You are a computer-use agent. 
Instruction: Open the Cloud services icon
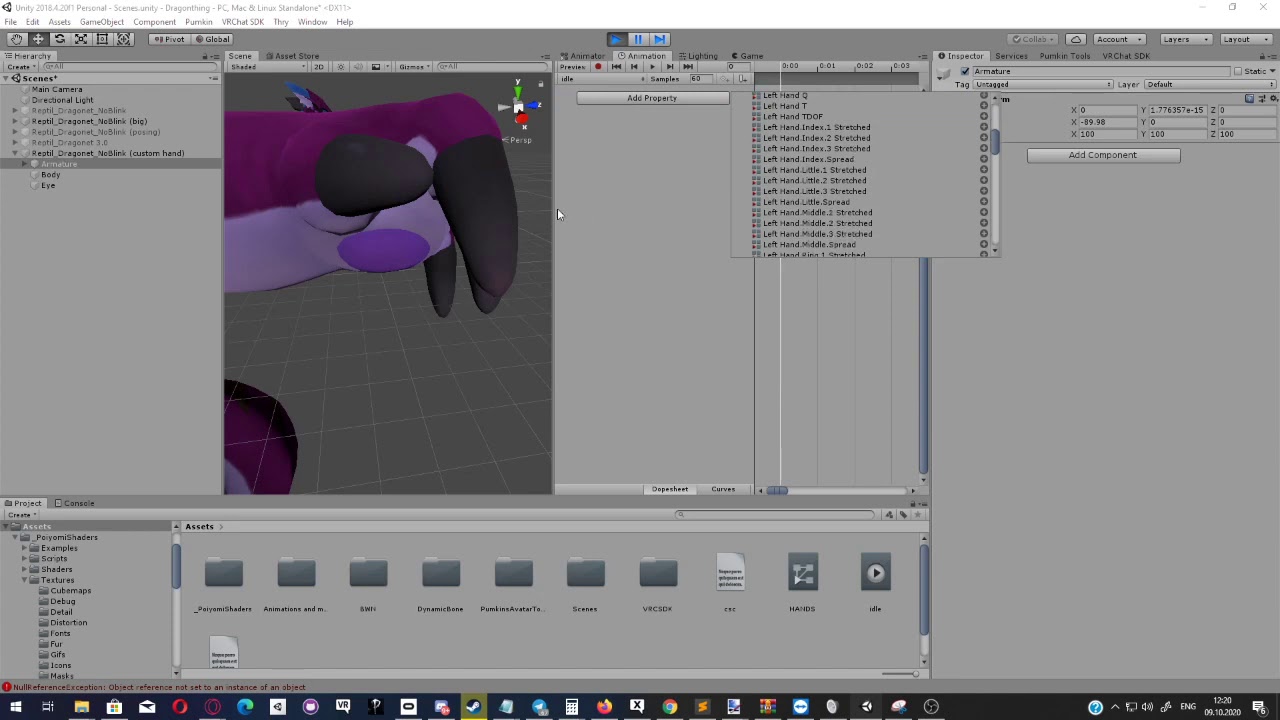click(1076, 39)
